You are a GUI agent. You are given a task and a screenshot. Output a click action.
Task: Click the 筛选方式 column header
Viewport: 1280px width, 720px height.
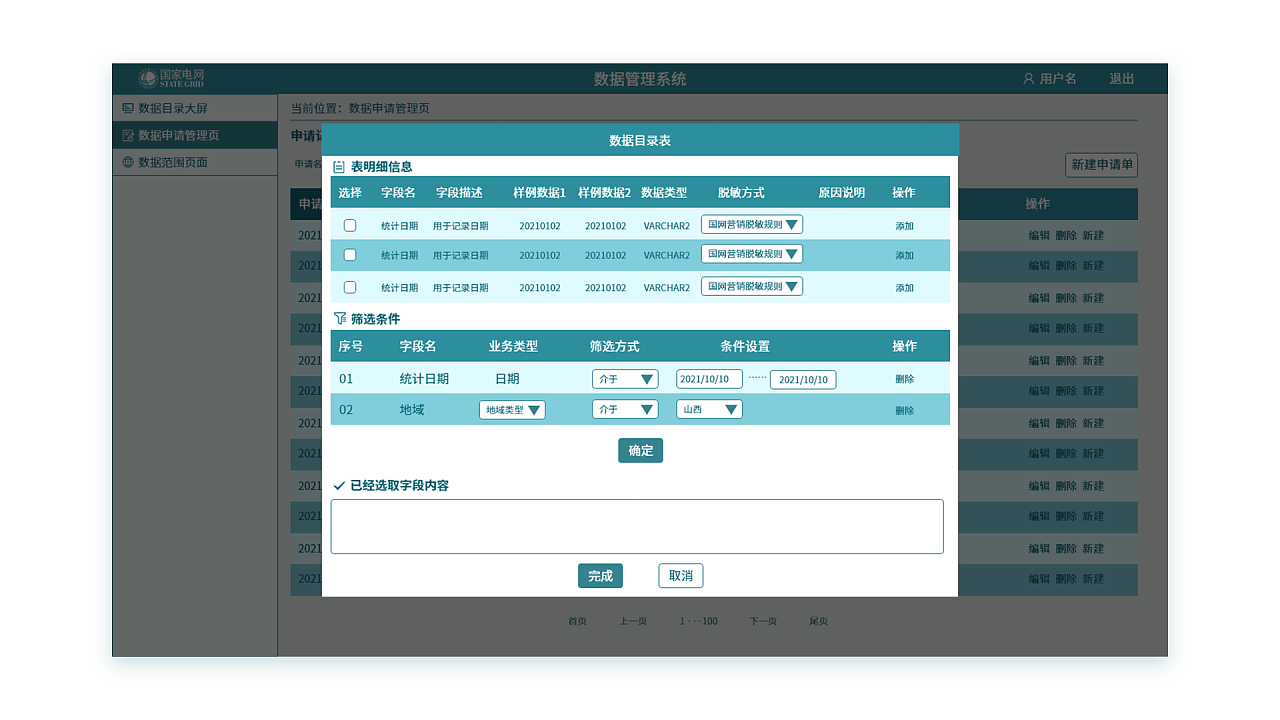614,346
